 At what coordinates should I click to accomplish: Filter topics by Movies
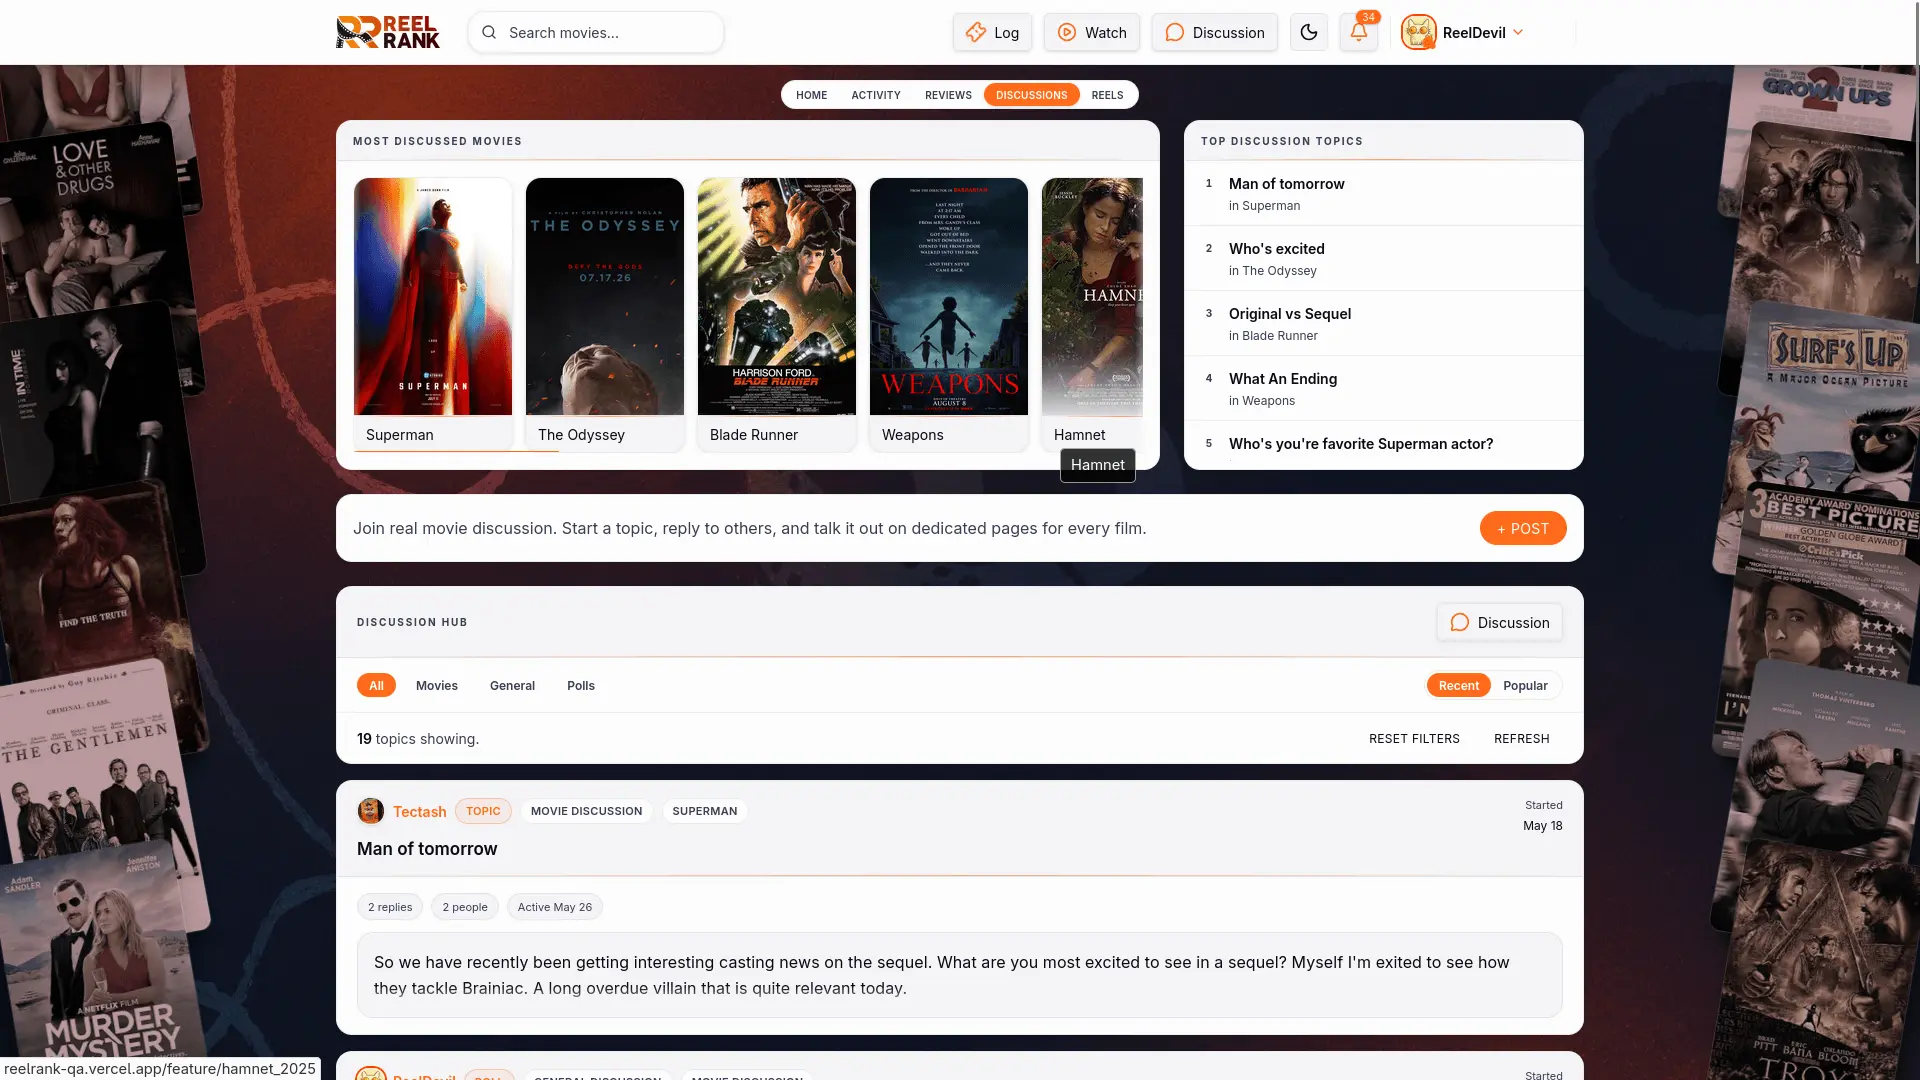click(437, 685)
